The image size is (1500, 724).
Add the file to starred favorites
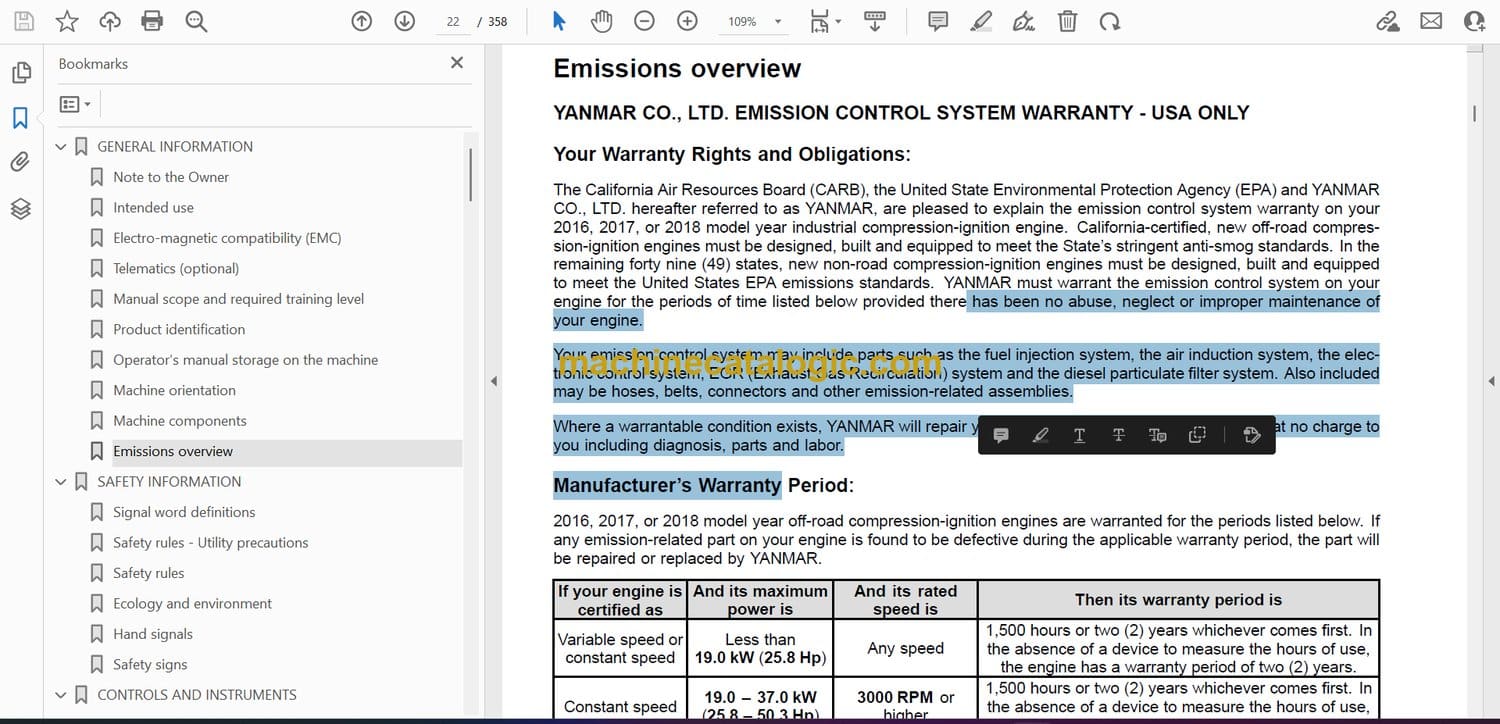(66, 21)
